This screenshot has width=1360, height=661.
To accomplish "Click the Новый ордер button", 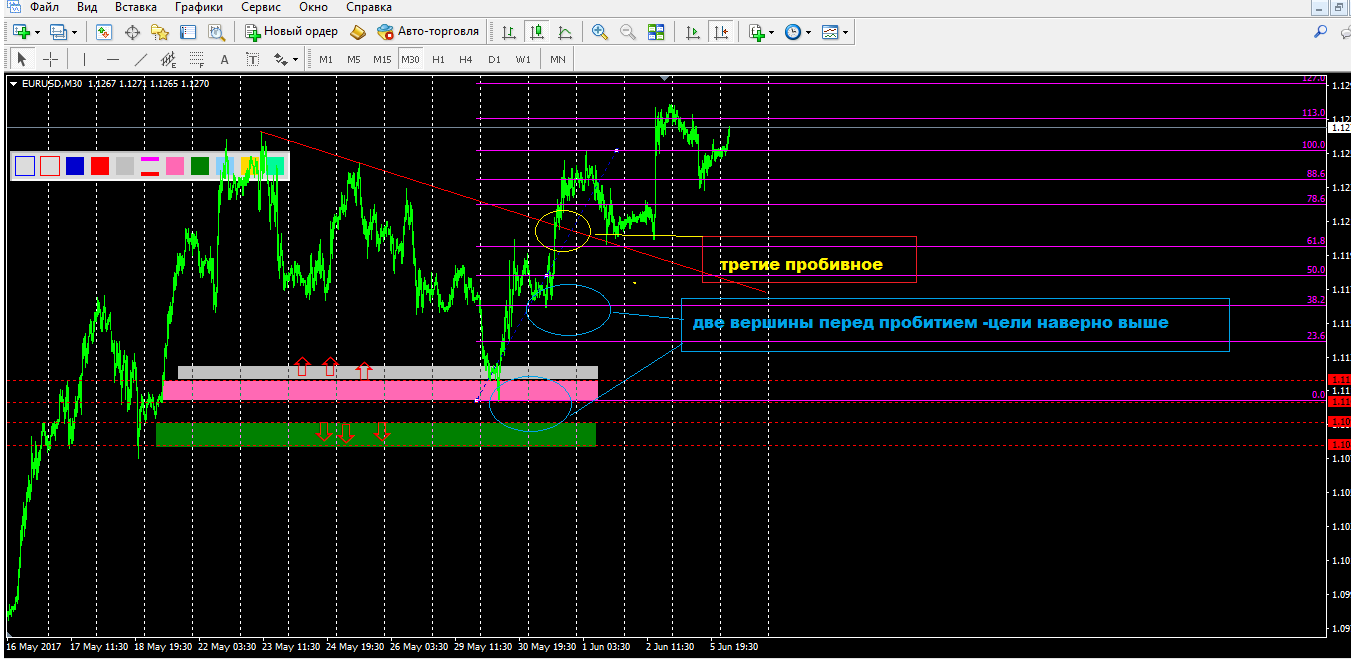I will pos(291,32).
